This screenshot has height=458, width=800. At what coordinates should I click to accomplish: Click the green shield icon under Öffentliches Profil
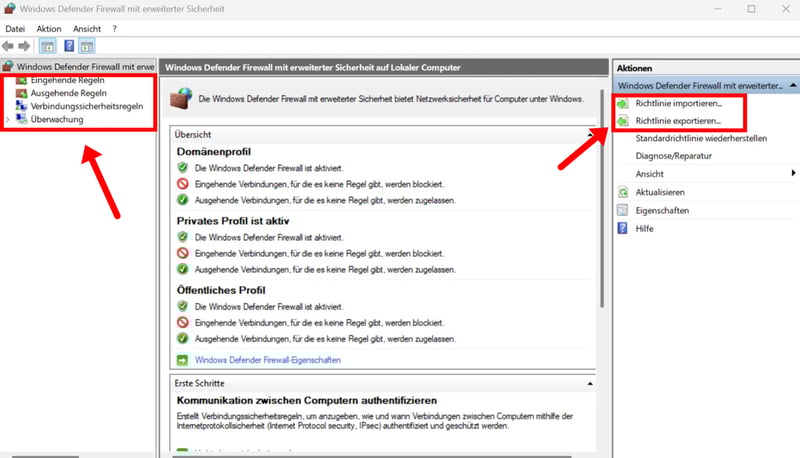click(x=183, y=307)
